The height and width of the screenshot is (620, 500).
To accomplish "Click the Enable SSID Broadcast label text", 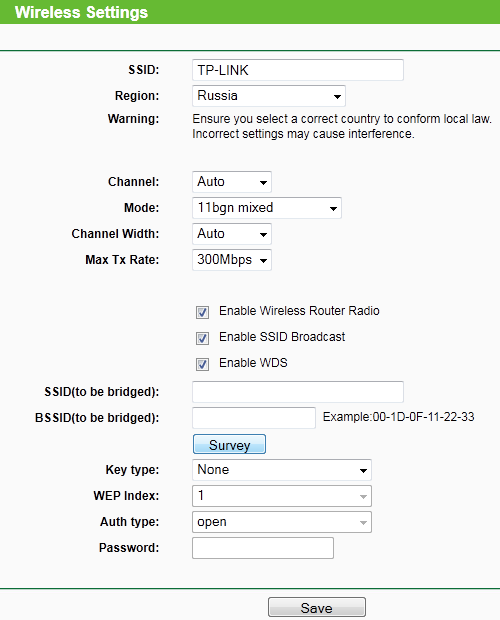I will coord(282,337).
